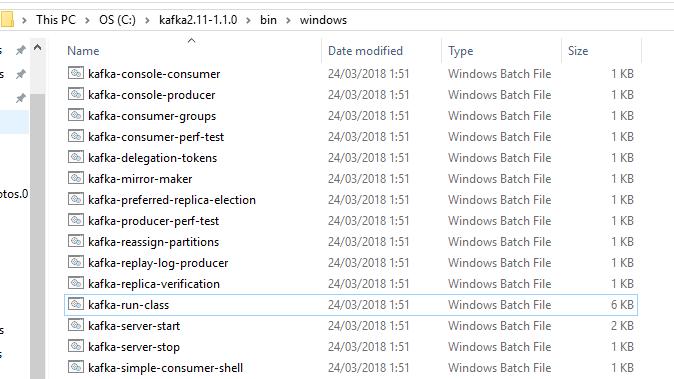Go to kafka2.11-1.1.0 folder in breadcrumb
This screenshot has width=674, height=379.
point(198,20)
